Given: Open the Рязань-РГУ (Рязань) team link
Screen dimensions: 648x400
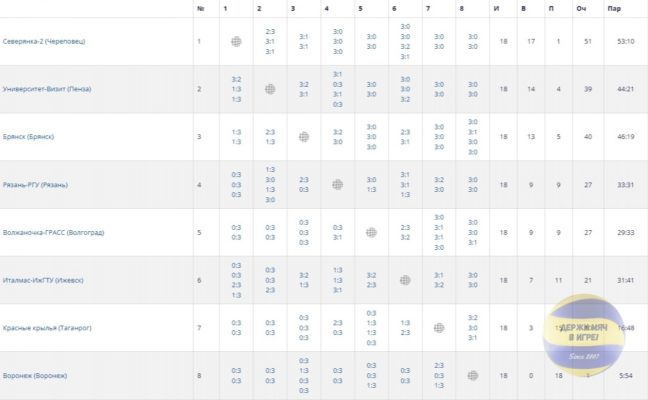Looking at the screenshot, I should (x=35, y=185).
